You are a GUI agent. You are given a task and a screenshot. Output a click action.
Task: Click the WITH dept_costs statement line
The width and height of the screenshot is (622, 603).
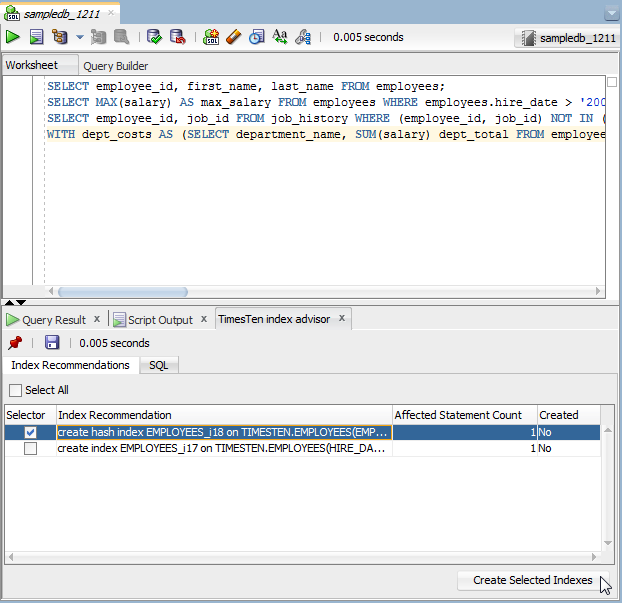(x=326, y=134)
